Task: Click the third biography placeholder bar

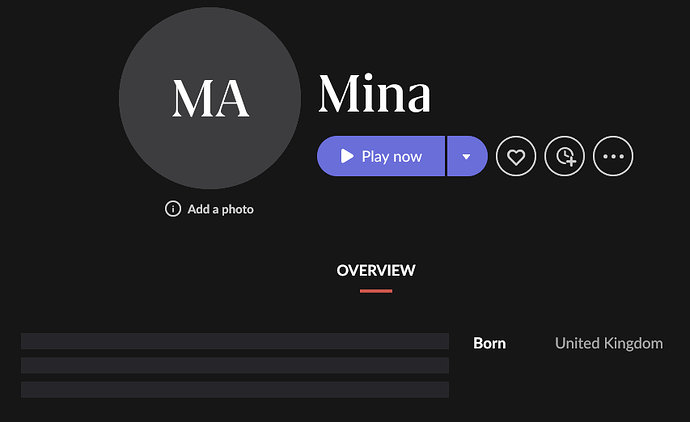Action: coord(235,390)
